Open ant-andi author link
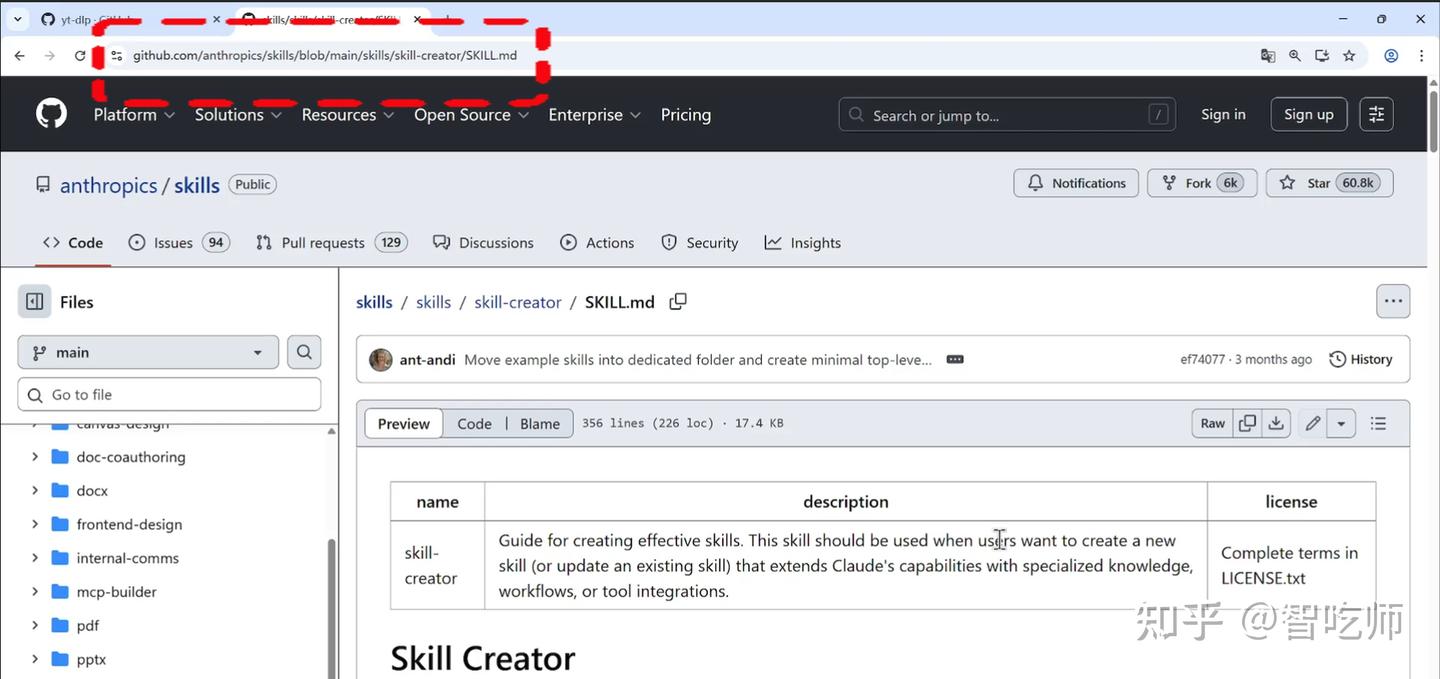Screen dimensions: 1440x679 [427, 360]
